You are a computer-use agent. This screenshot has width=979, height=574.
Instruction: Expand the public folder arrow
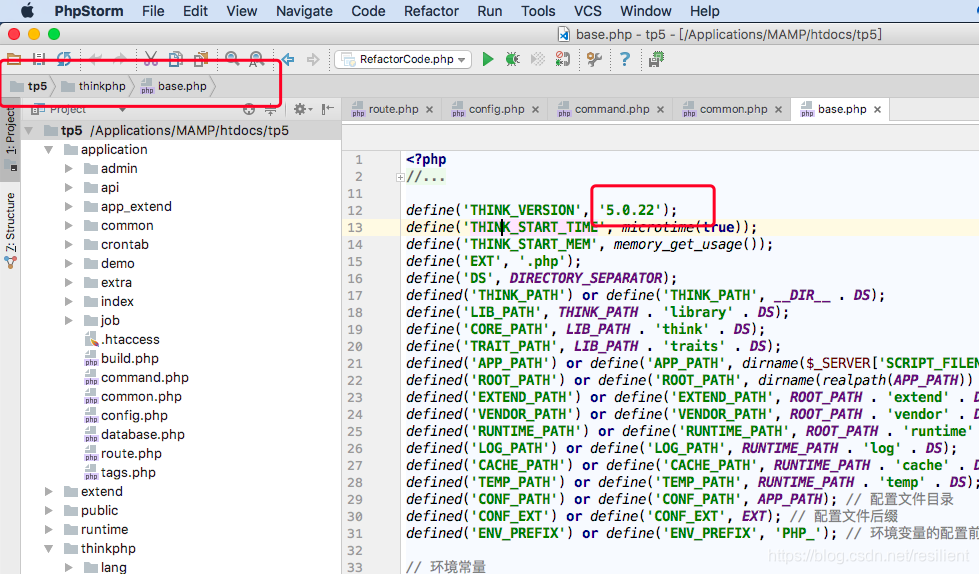click(x=49, y=511)
